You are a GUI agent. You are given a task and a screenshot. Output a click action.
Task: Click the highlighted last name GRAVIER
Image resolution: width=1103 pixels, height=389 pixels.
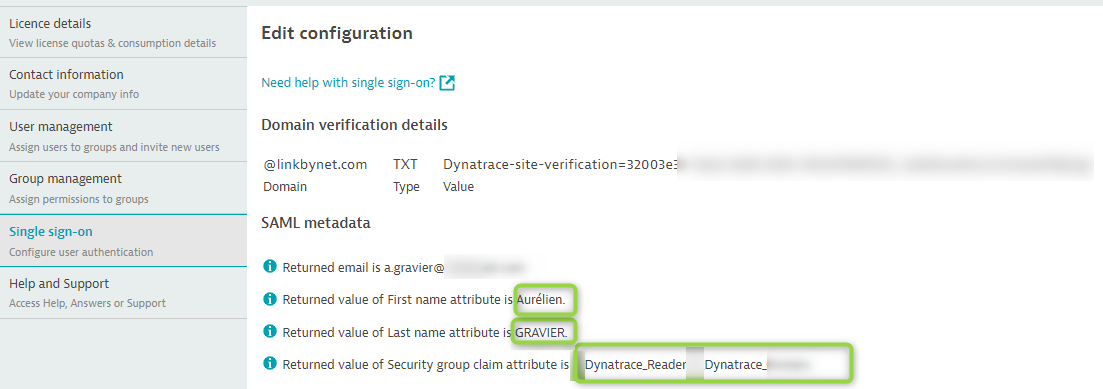(x=540, y=332)
